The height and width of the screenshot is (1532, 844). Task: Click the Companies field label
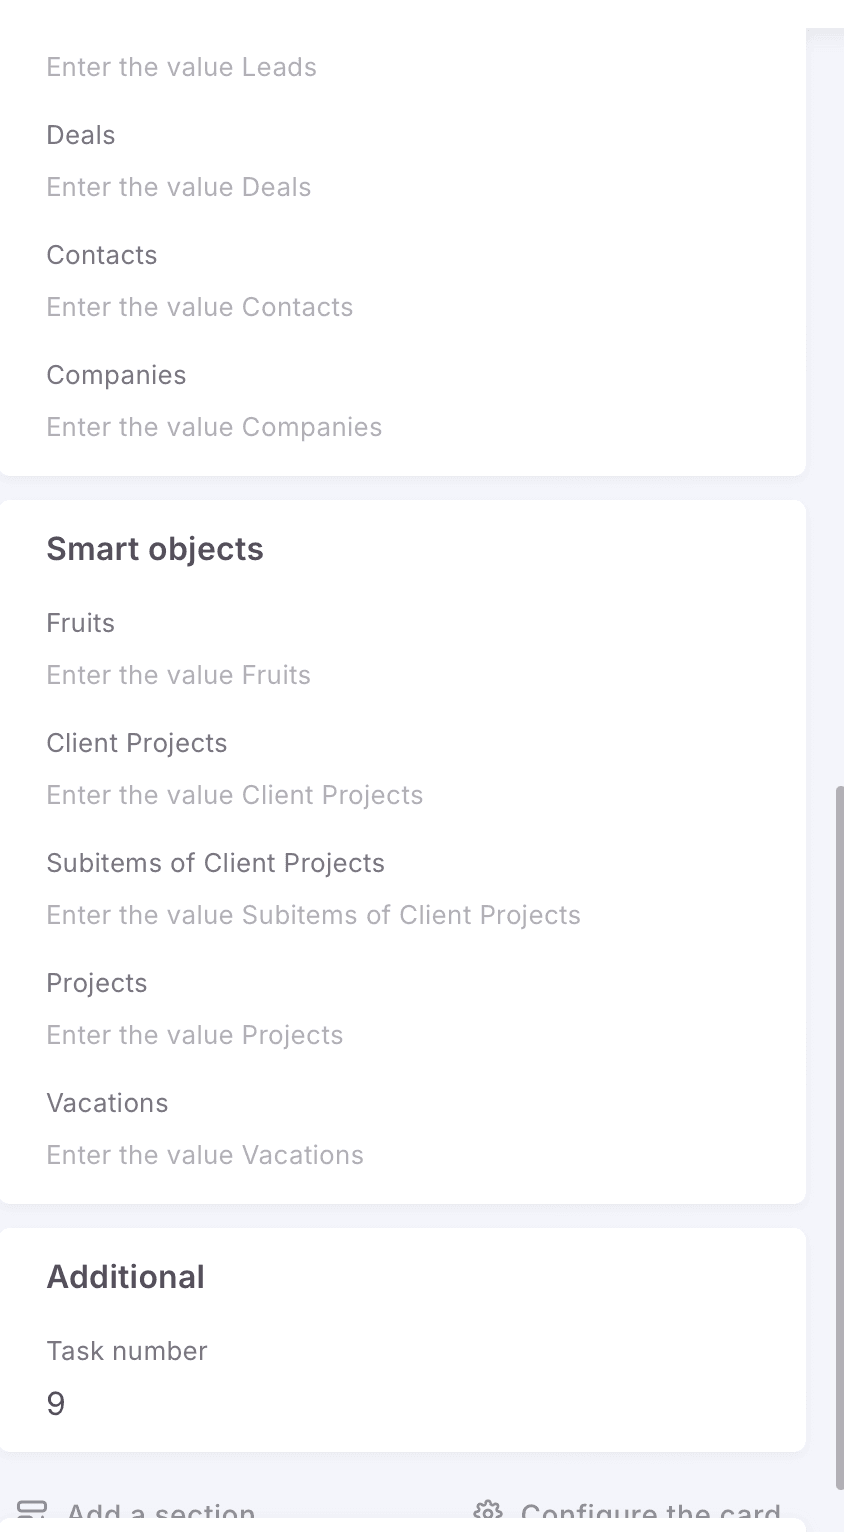tap(116, 375)
